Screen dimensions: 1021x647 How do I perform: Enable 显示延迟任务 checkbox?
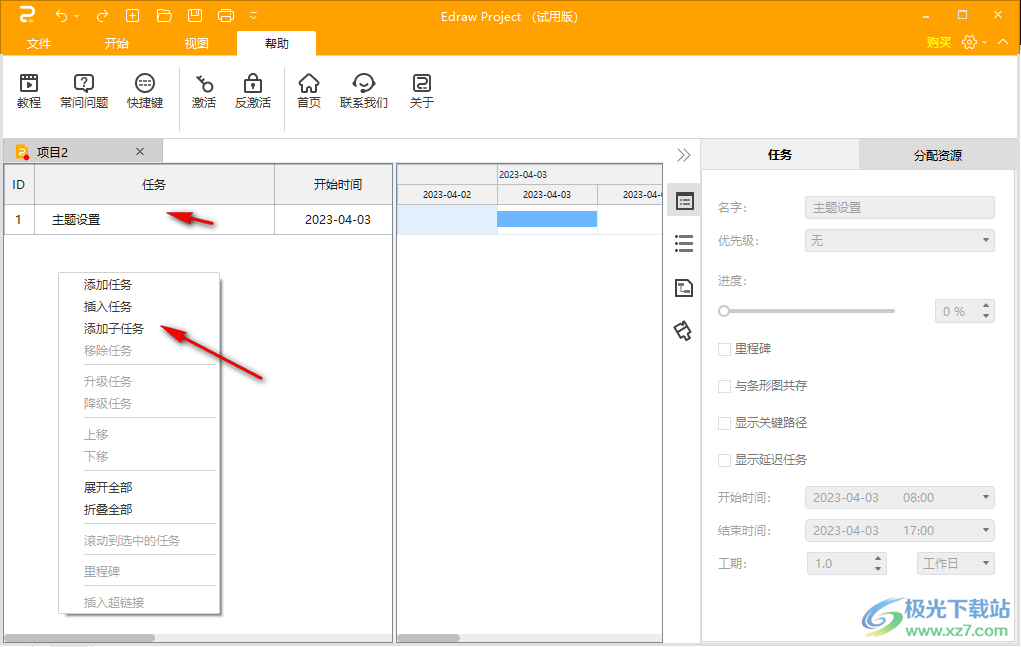[x=724, y=461]
